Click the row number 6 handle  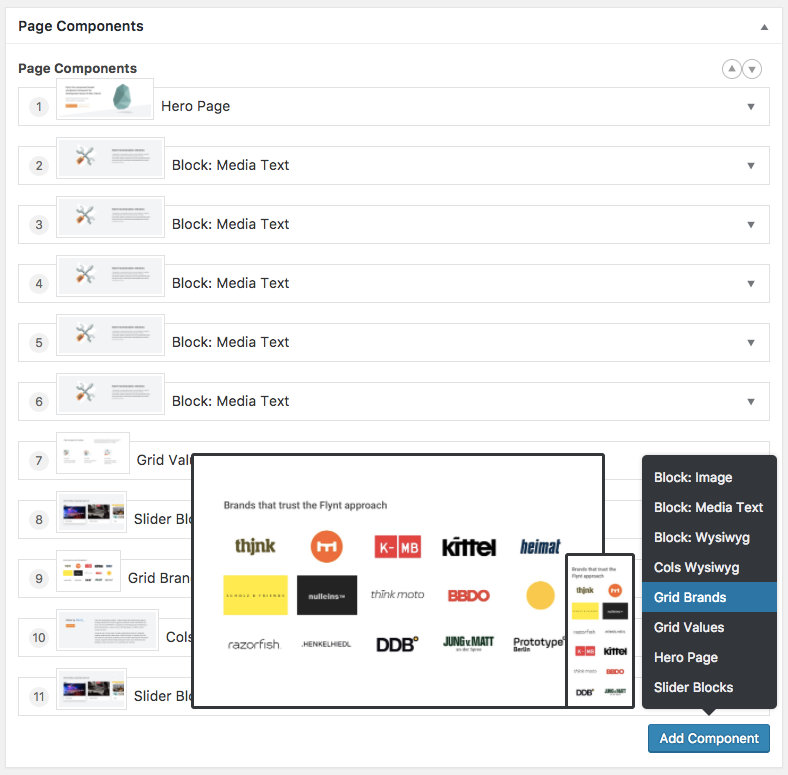tap(39, 402)
